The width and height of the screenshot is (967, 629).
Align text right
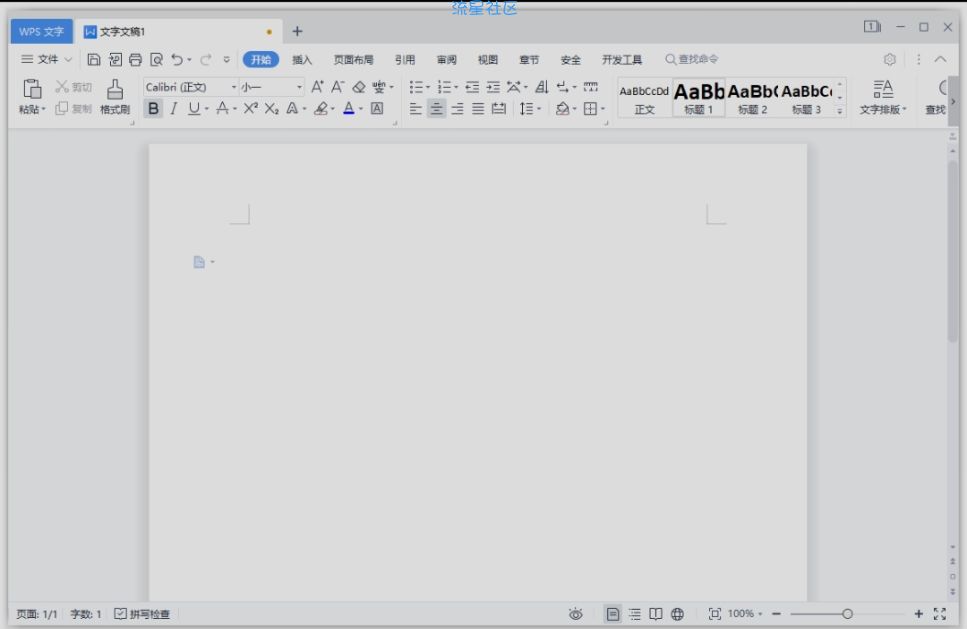coord(457,109)
